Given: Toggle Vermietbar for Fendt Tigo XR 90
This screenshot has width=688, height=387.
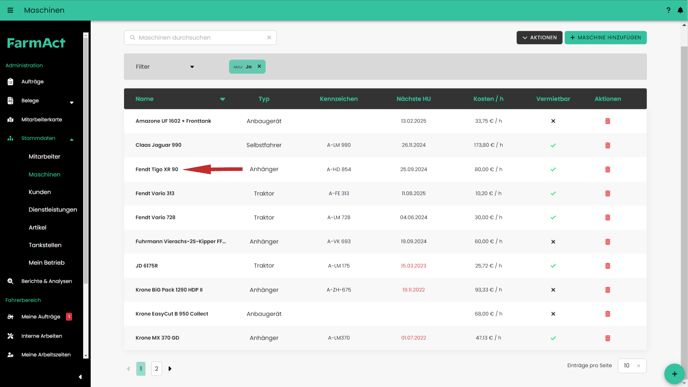Looking at the screenshot, I should (553, 169).
